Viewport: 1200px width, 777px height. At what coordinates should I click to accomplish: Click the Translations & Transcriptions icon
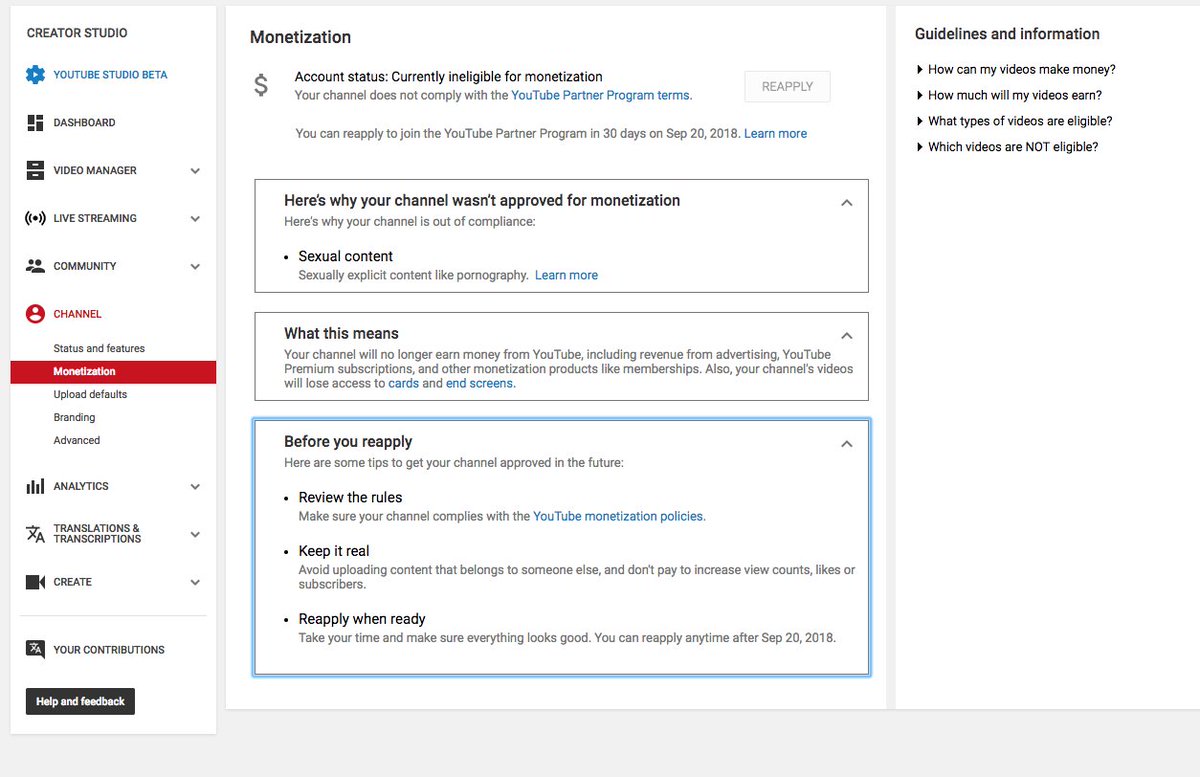click(x=35, y=534)
